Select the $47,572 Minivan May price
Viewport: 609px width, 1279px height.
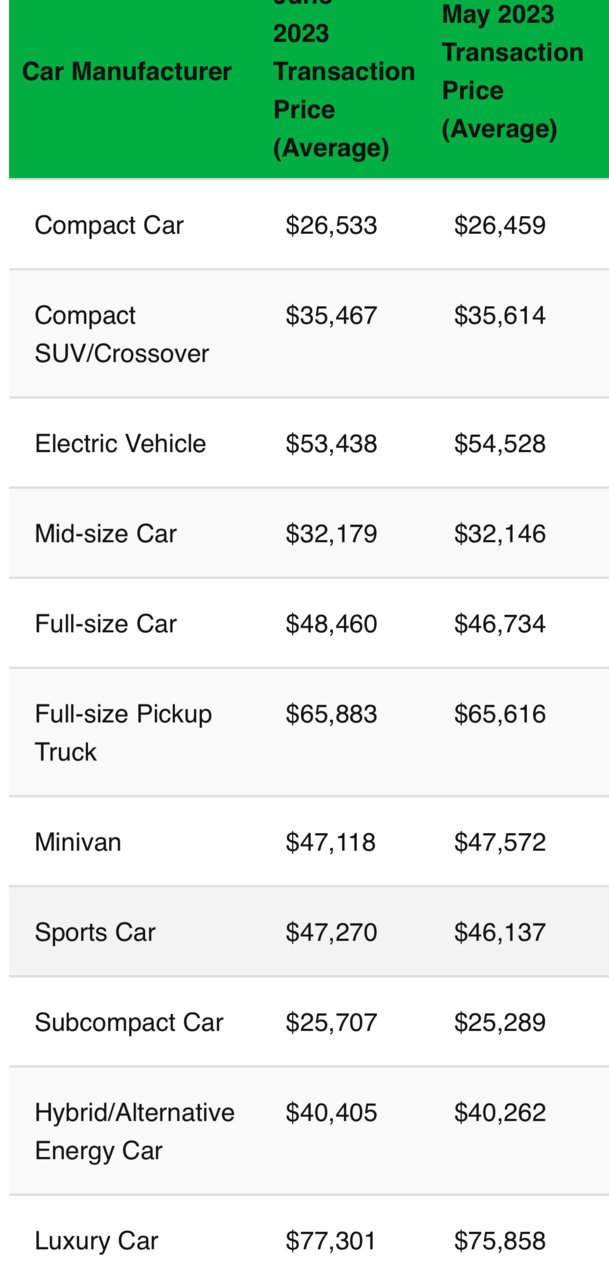tap(500, 842)
